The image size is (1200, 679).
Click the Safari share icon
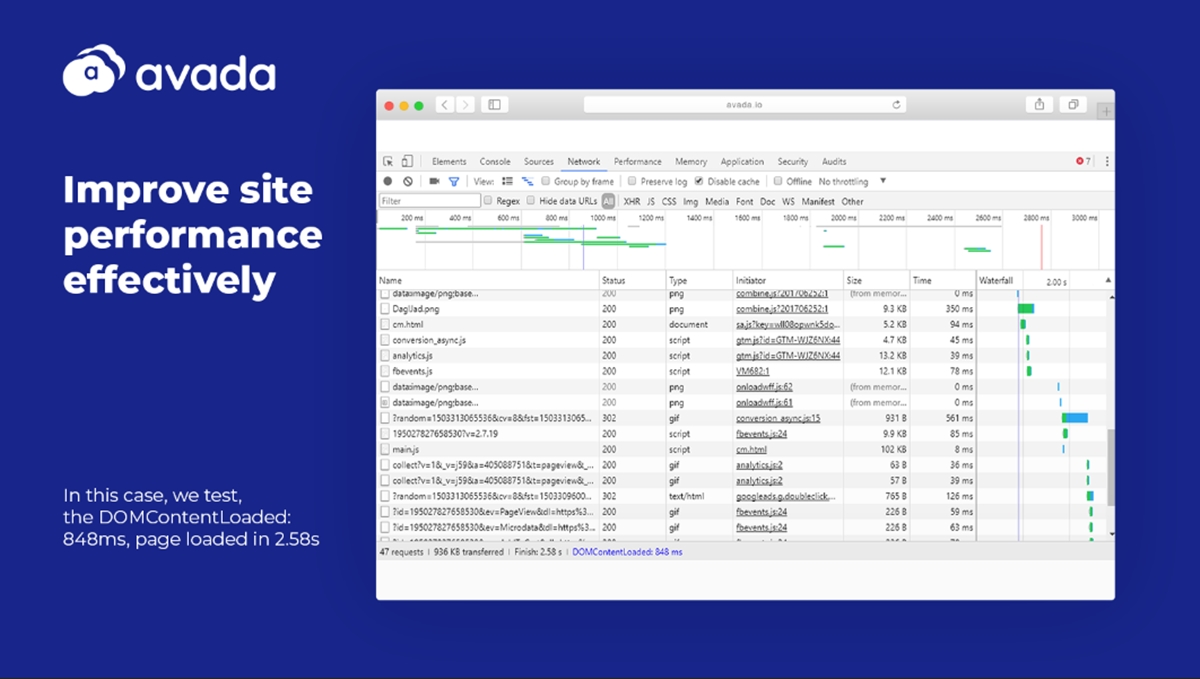click(x=1040, y=105)
